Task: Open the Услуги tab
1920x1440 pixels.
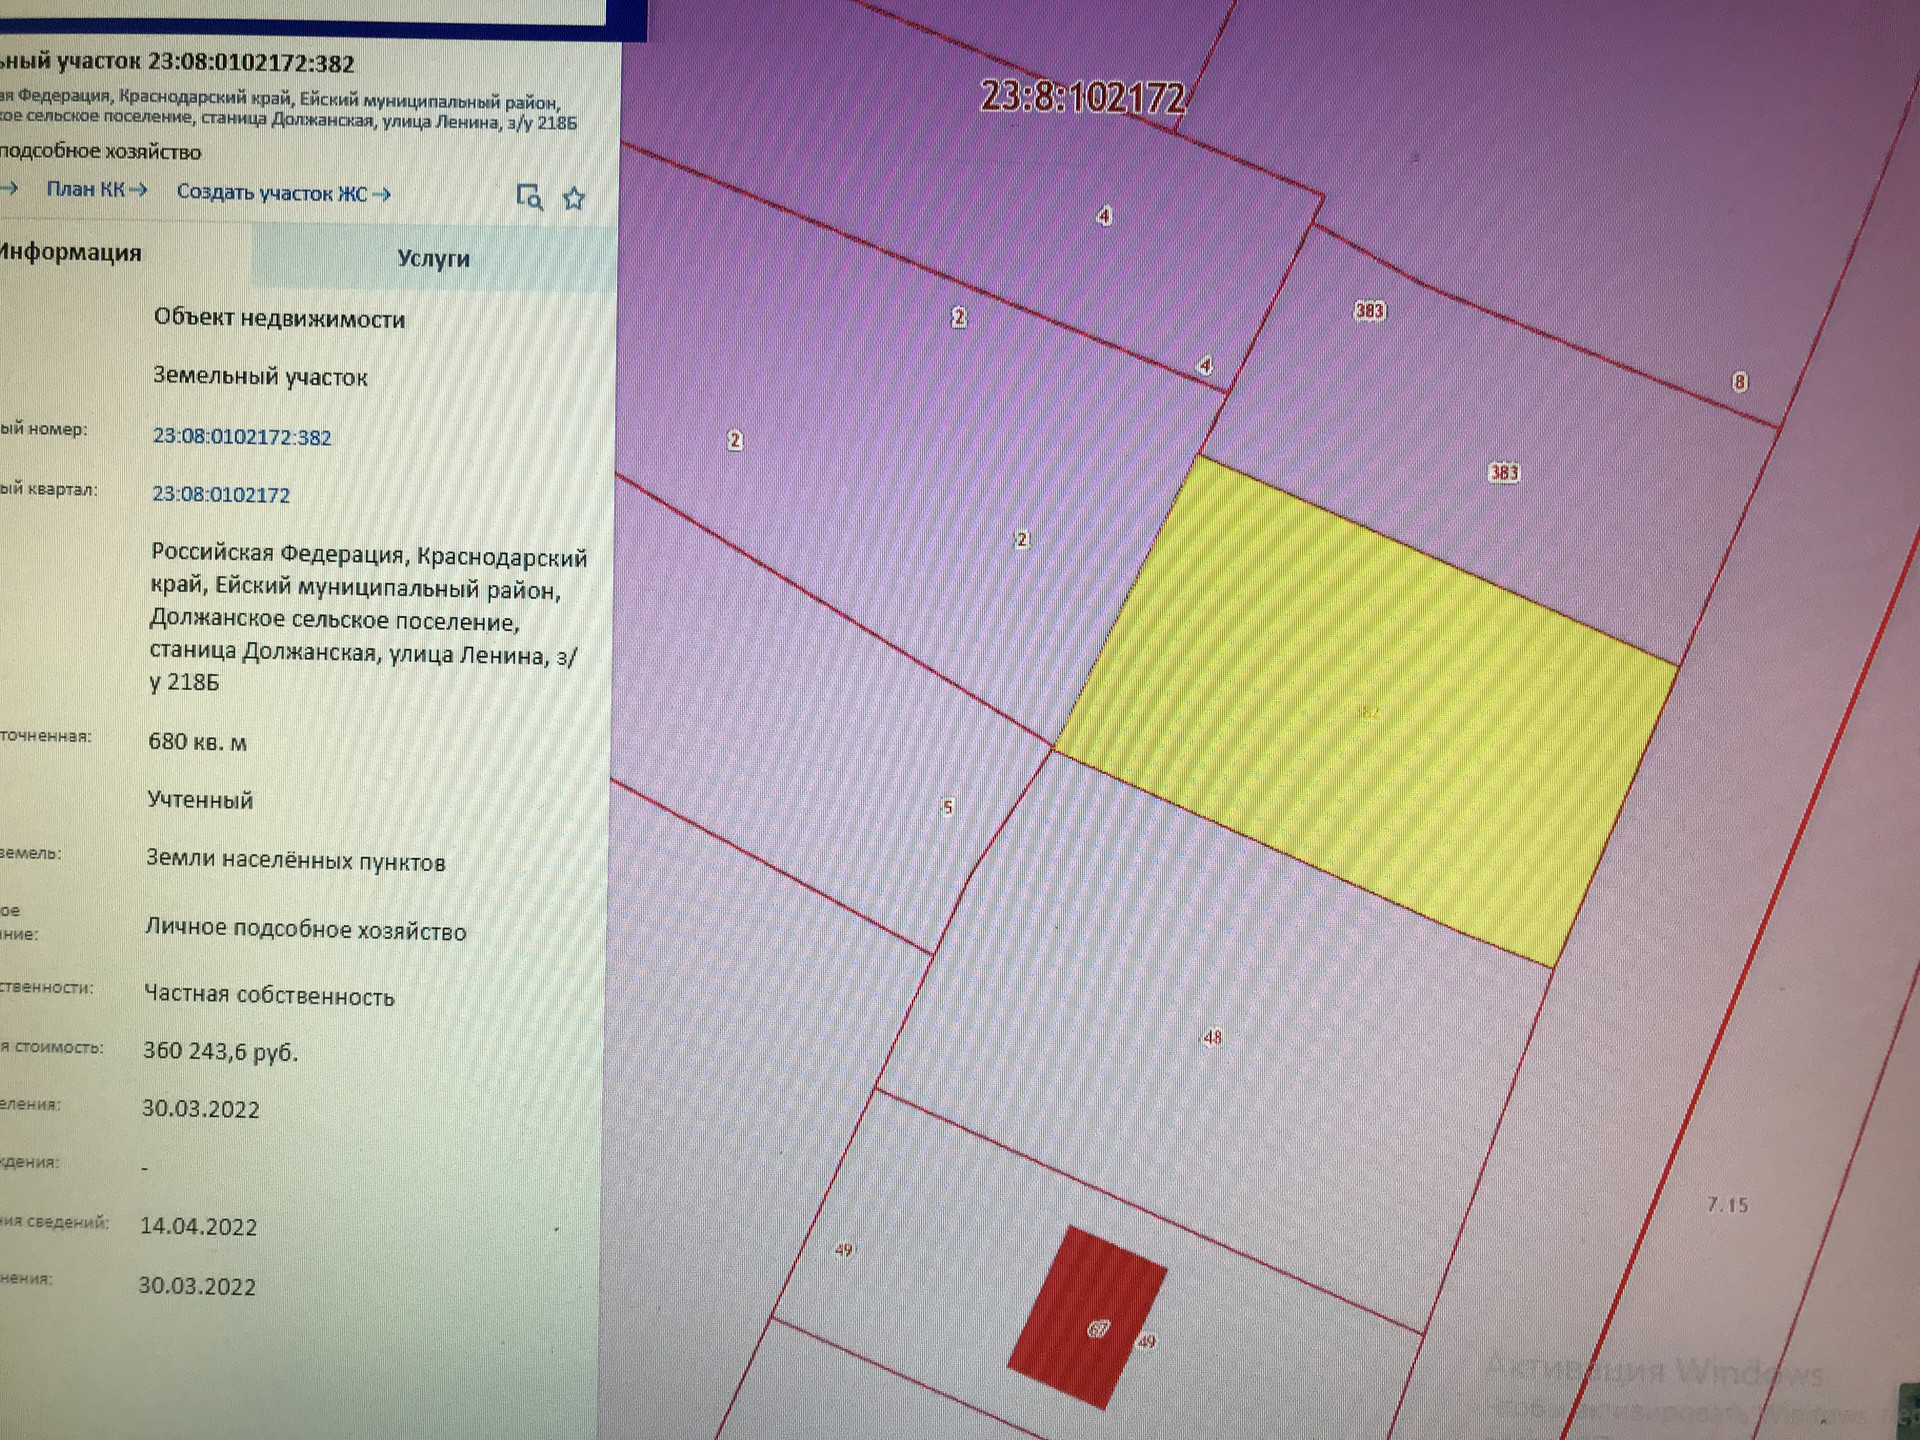Action: pyautogui.click(x=433, y=259)
